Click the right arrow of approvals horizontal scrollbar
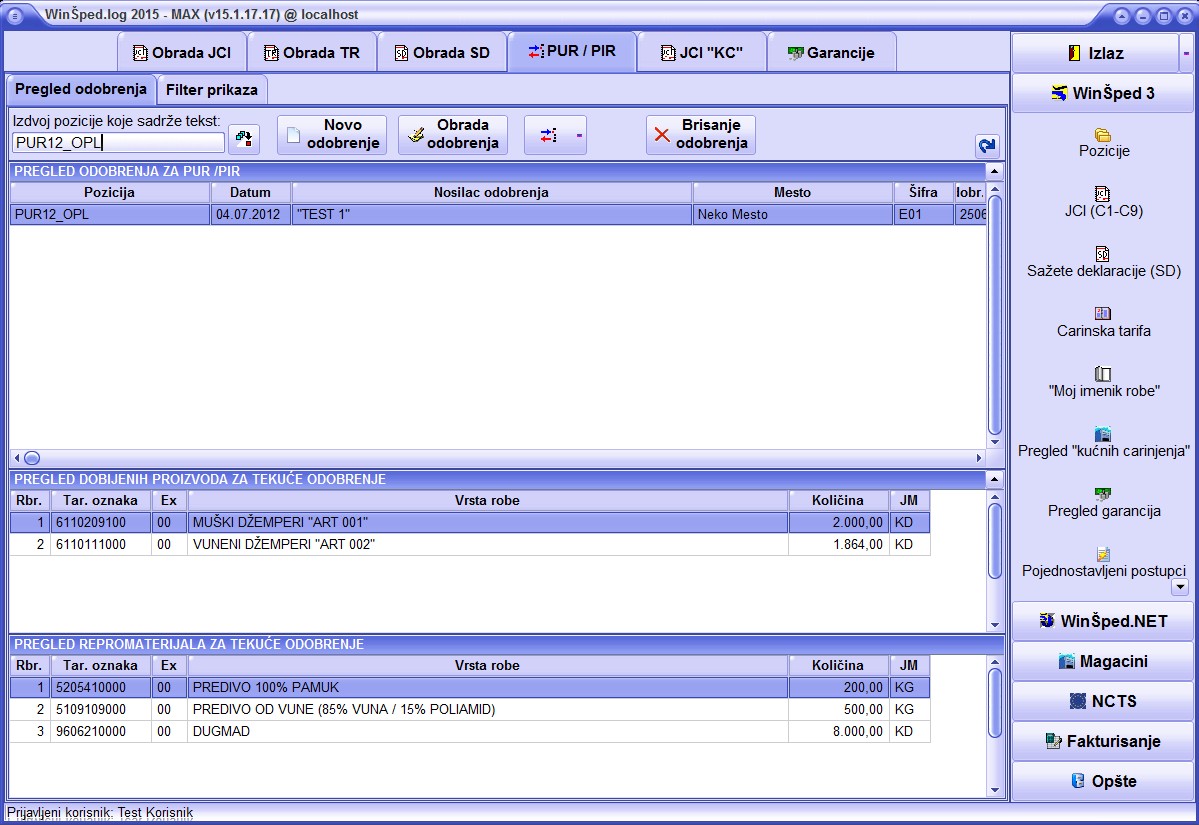This screenshot has width=1199, height=825. tap(979, 458)
